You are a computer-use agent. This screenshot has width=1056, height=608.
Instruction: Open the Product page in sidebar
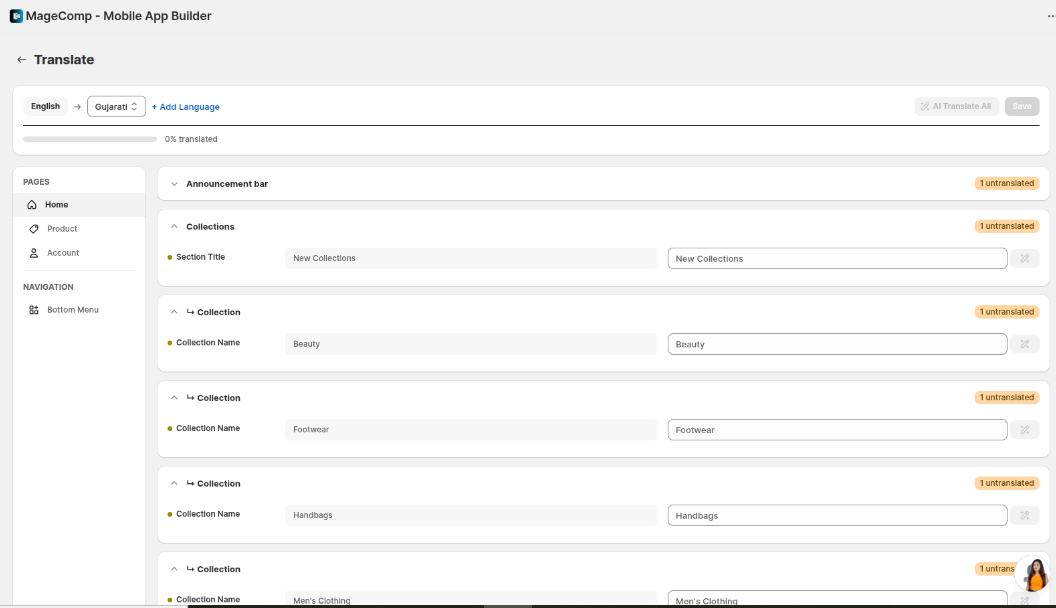(61, 229)
